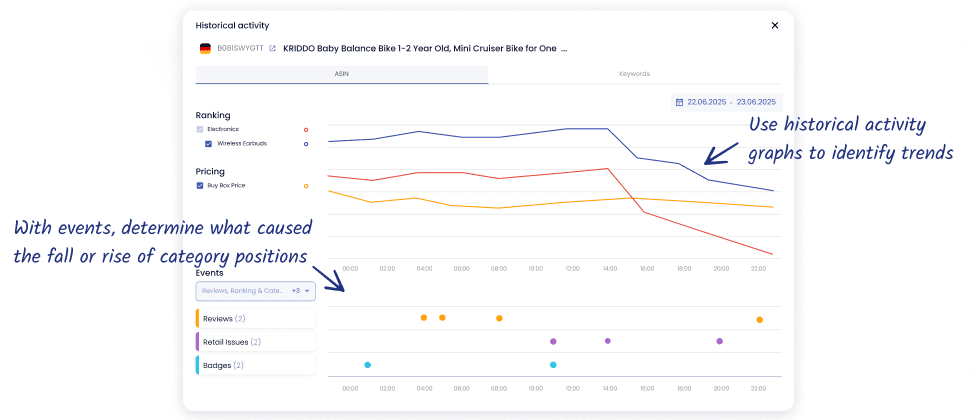The width and height of the screenshot is (977, 420).
Task: Open the Events filter dropdown
Action: (x=256, y=291)
